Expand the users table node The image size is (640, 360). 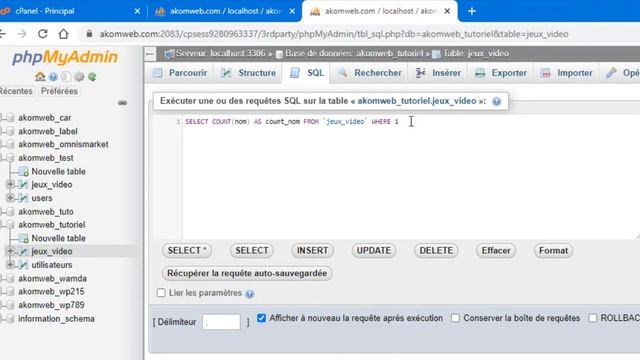tap(10, 198)
